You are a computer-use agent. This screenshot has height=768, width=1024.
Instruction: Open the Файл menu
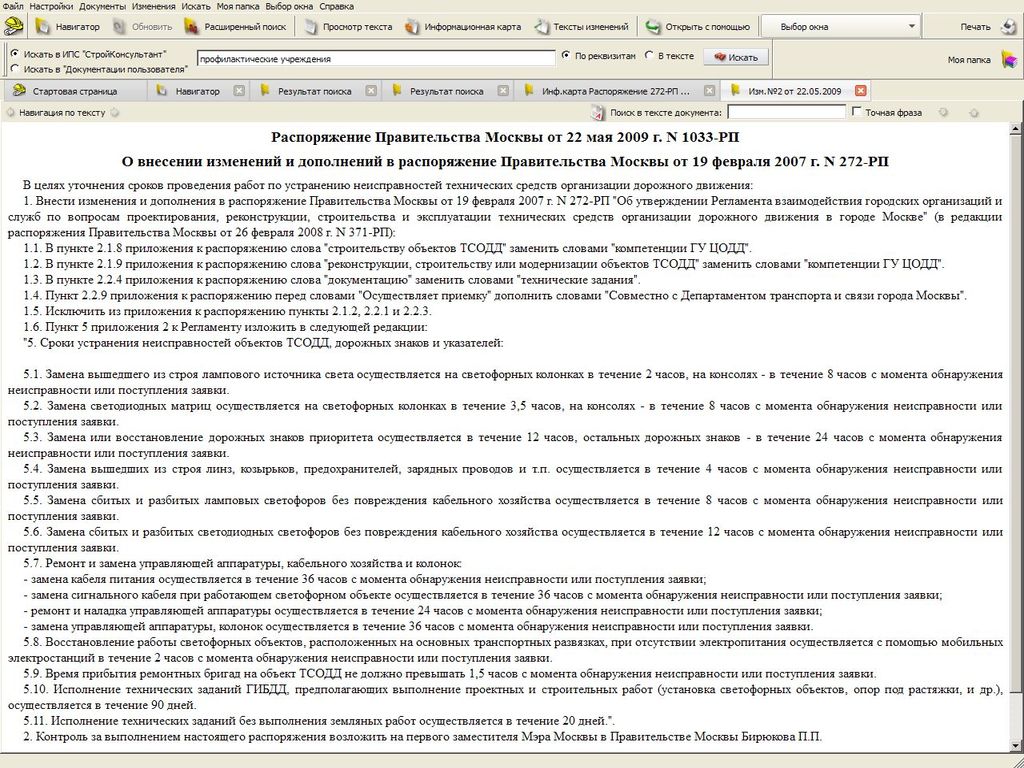pos(13,6)
